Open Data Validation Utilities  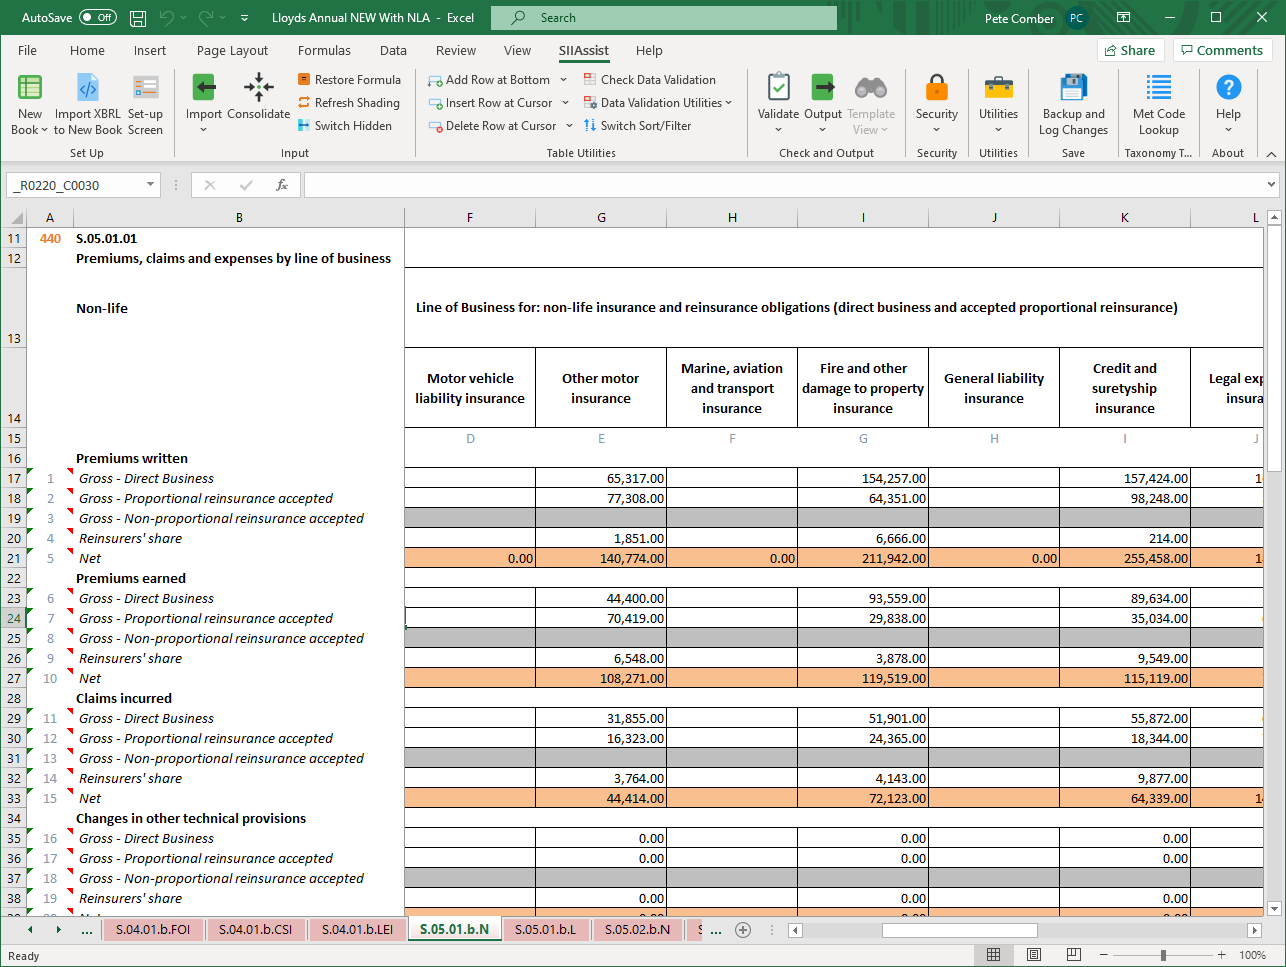pyautogui.click(x=658, y=103)
